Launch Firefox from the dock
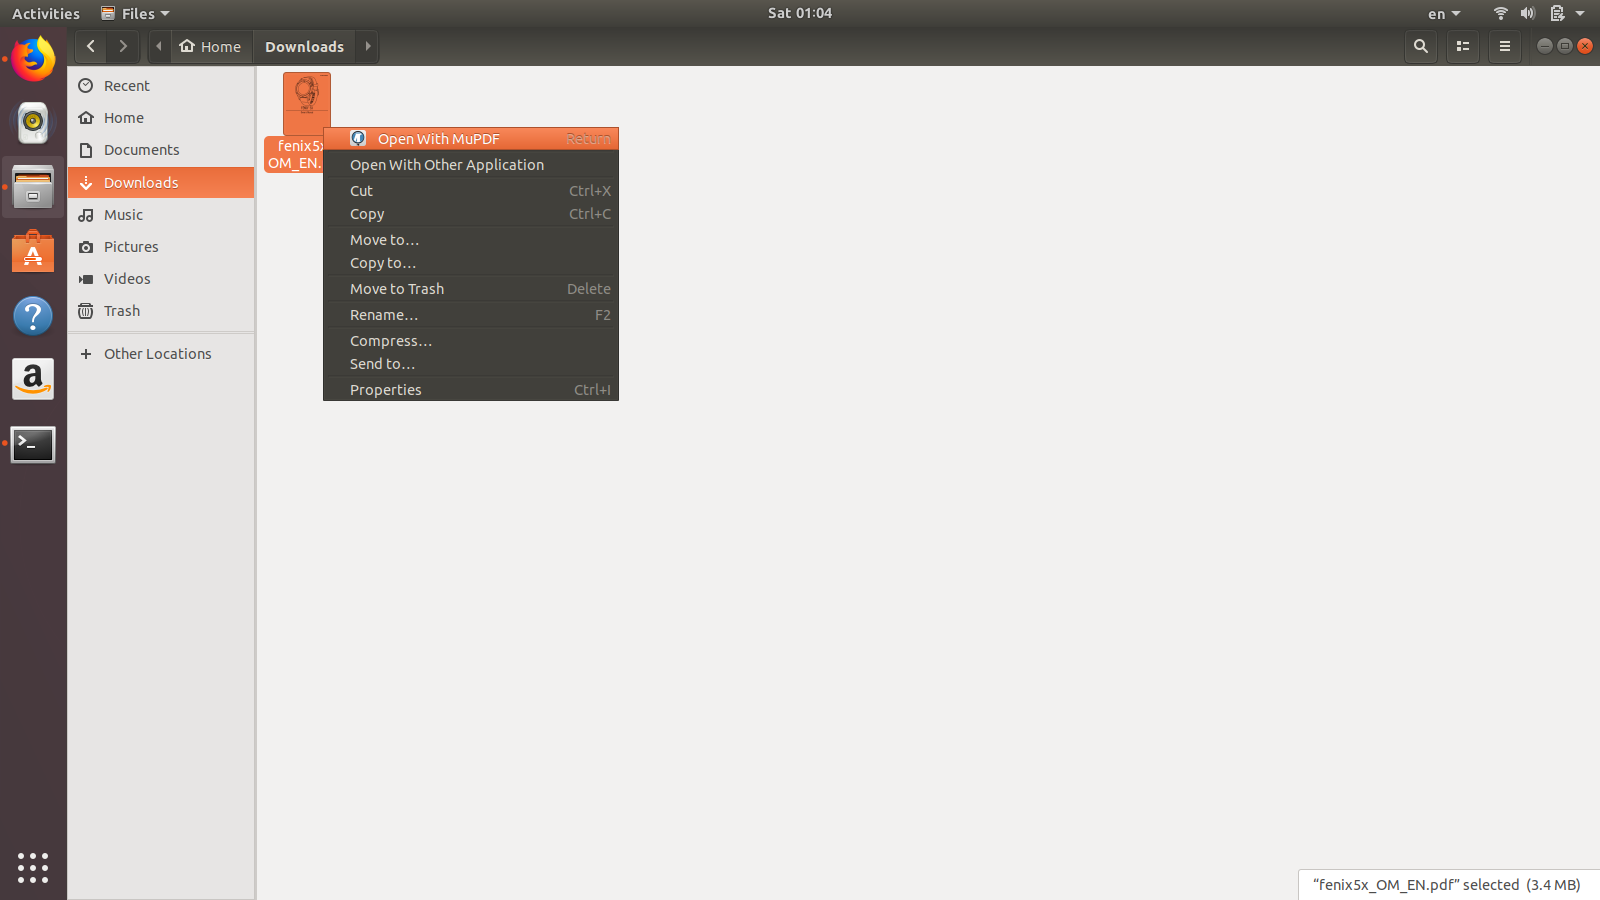 click(33, 59)
